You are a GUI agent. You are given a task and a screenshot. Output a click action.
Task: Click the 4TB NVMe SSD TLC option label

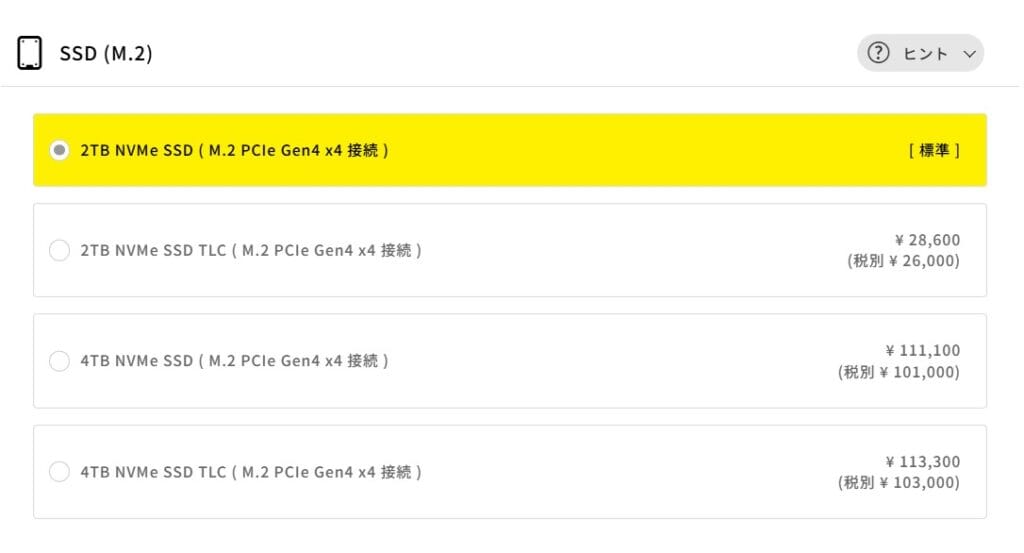pyautogui.click(x=250, y=471)
